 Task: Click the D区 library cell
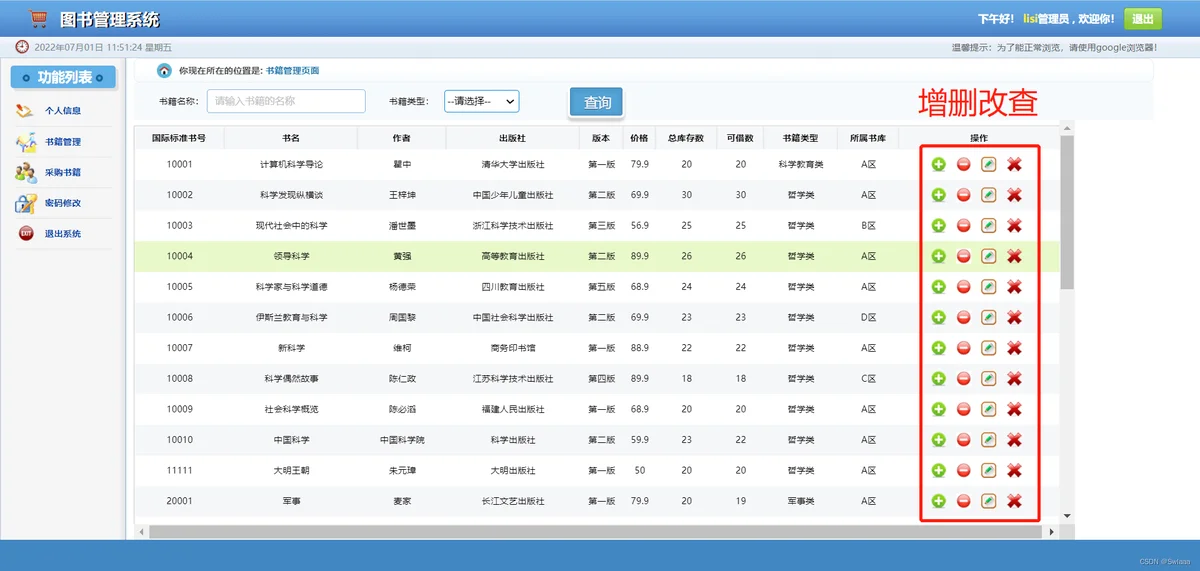point(868,317)
